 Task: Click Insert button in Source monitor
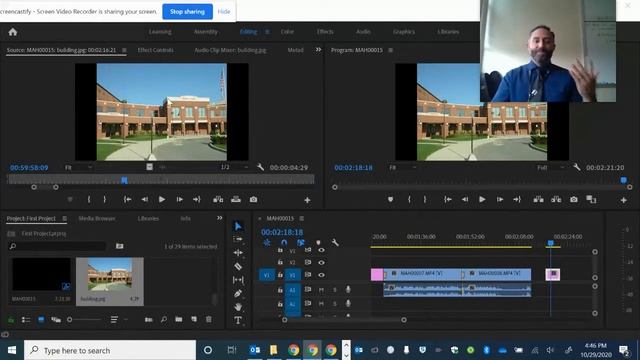[218, 200]
